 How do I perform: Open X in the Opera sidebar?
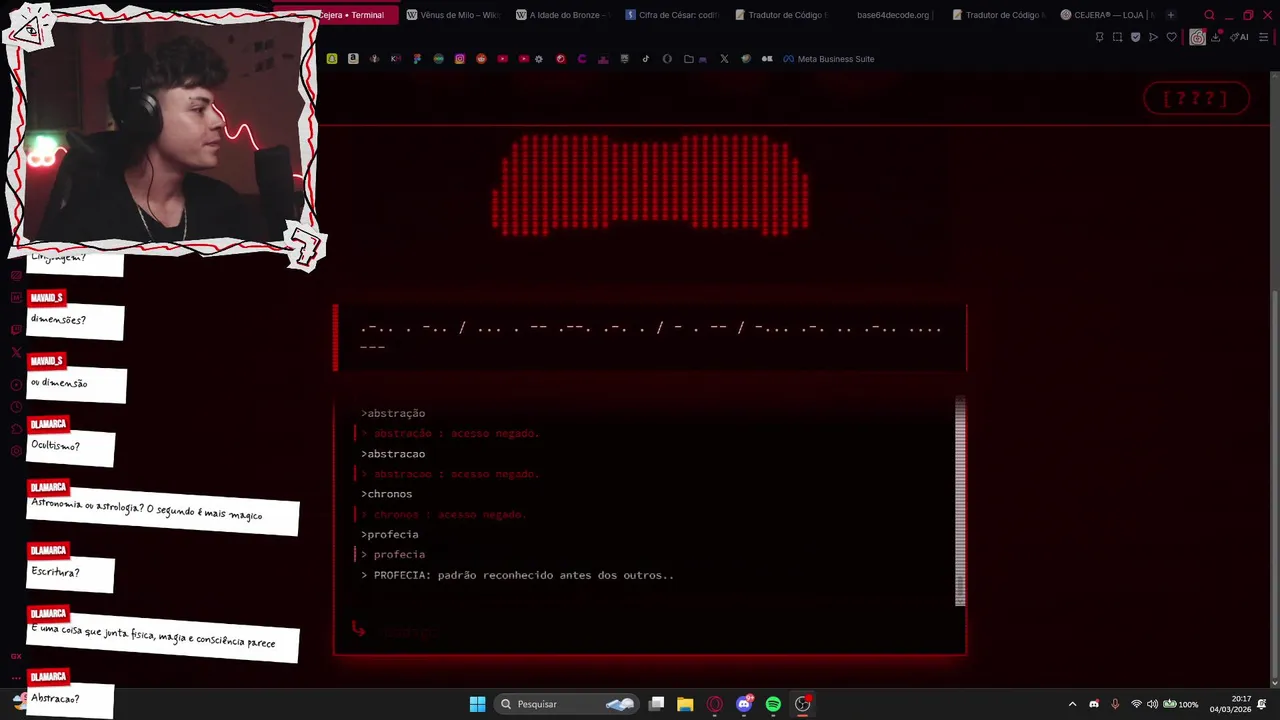point(16,352)
